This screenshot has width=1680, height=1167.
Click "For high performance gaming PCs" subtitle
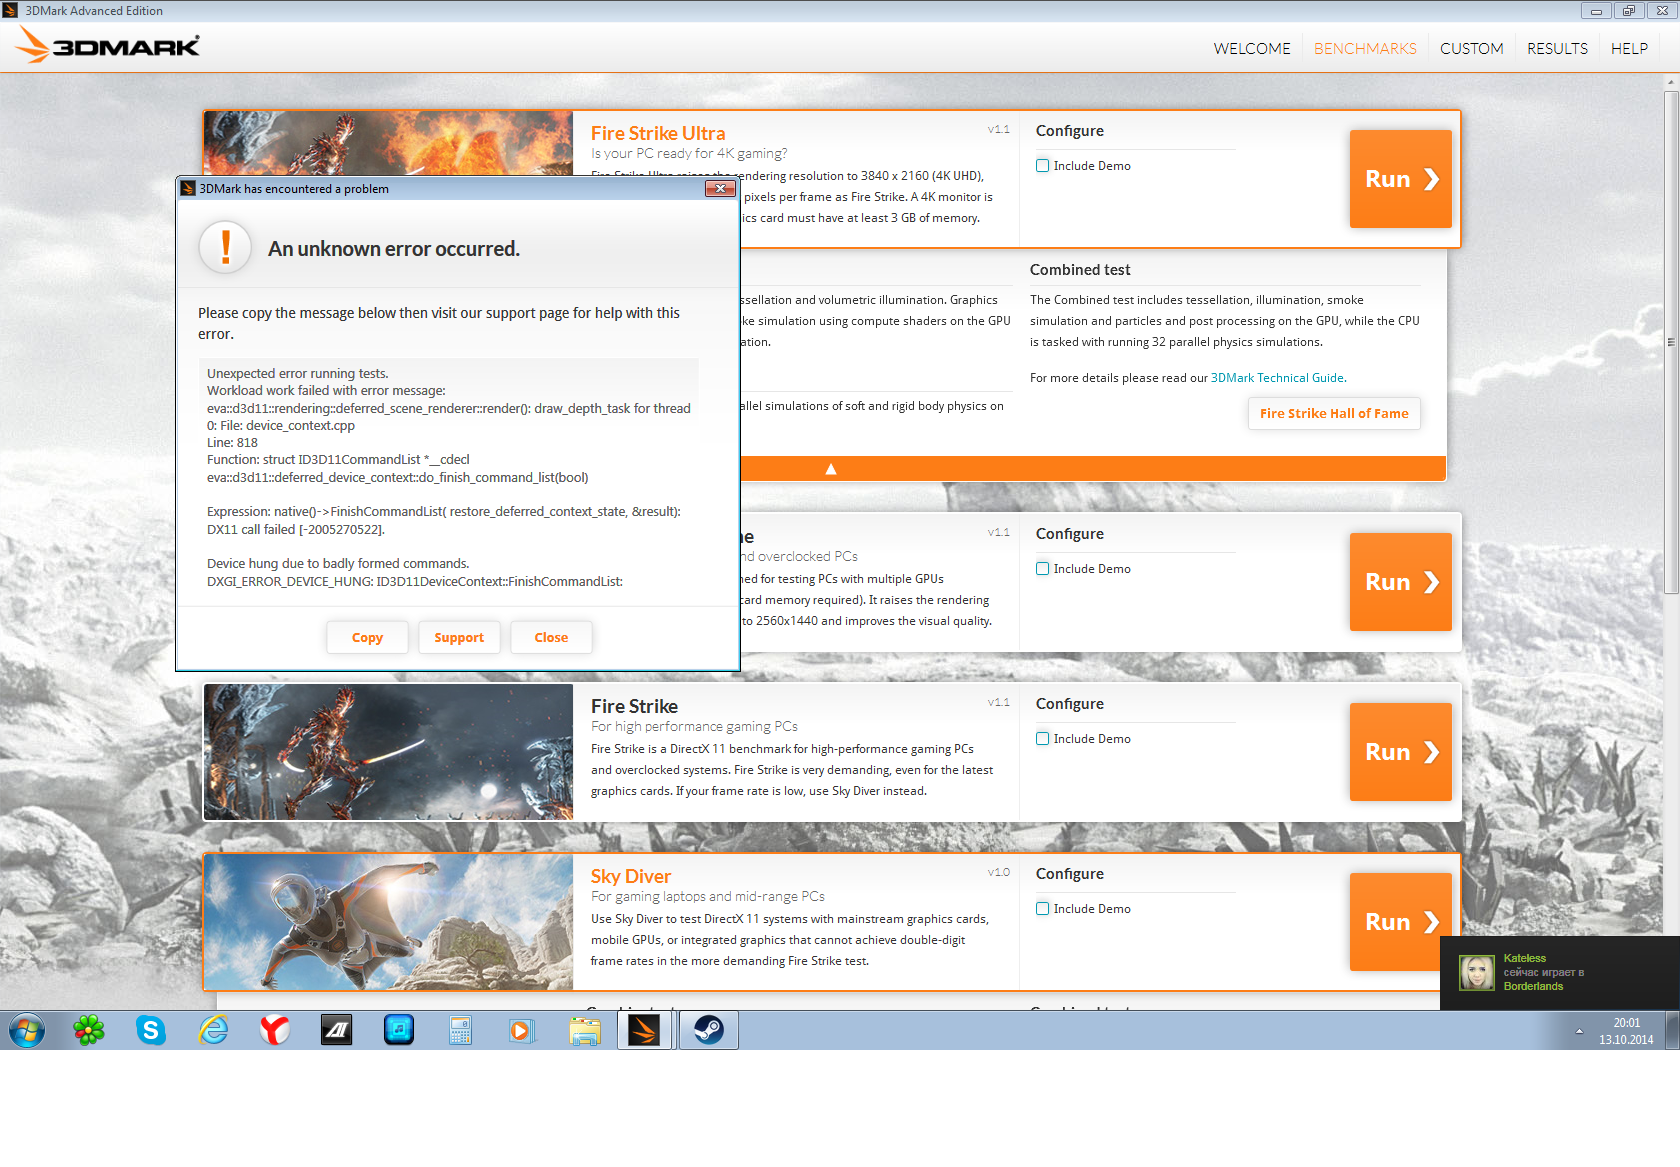pos(694,727)
